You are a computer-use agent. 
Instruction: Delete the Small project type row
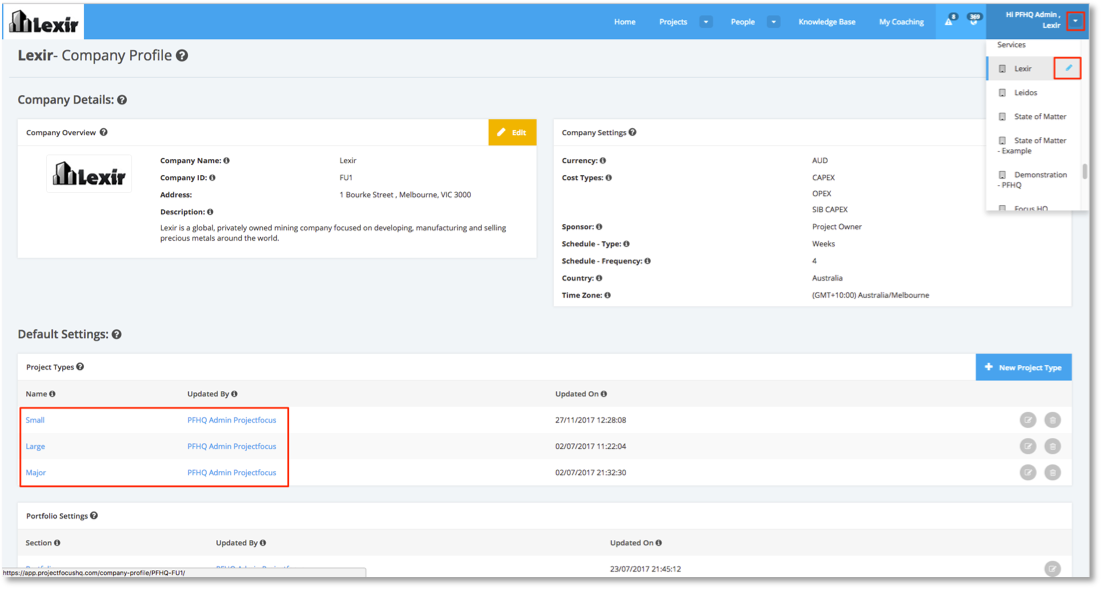1052,420
